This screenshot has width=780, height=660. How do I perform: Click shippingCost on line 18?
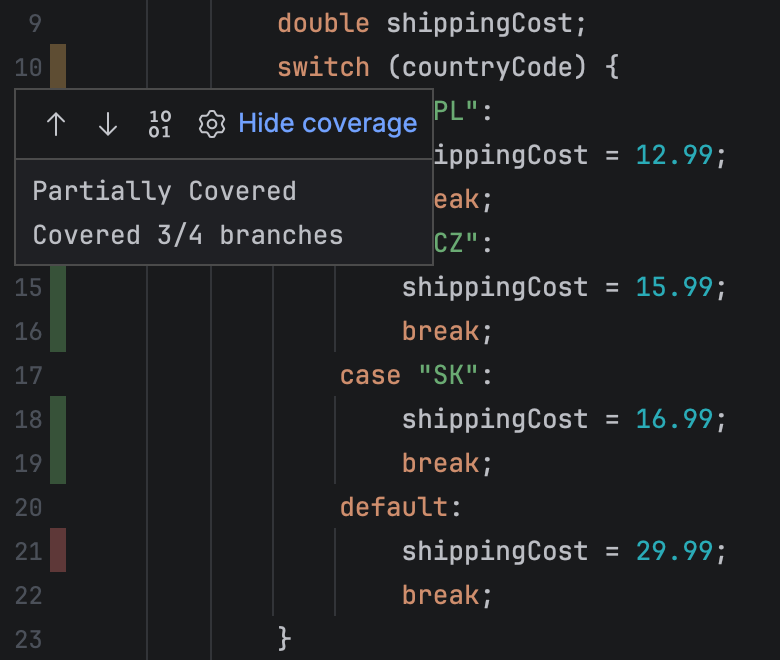pos(495,419)
